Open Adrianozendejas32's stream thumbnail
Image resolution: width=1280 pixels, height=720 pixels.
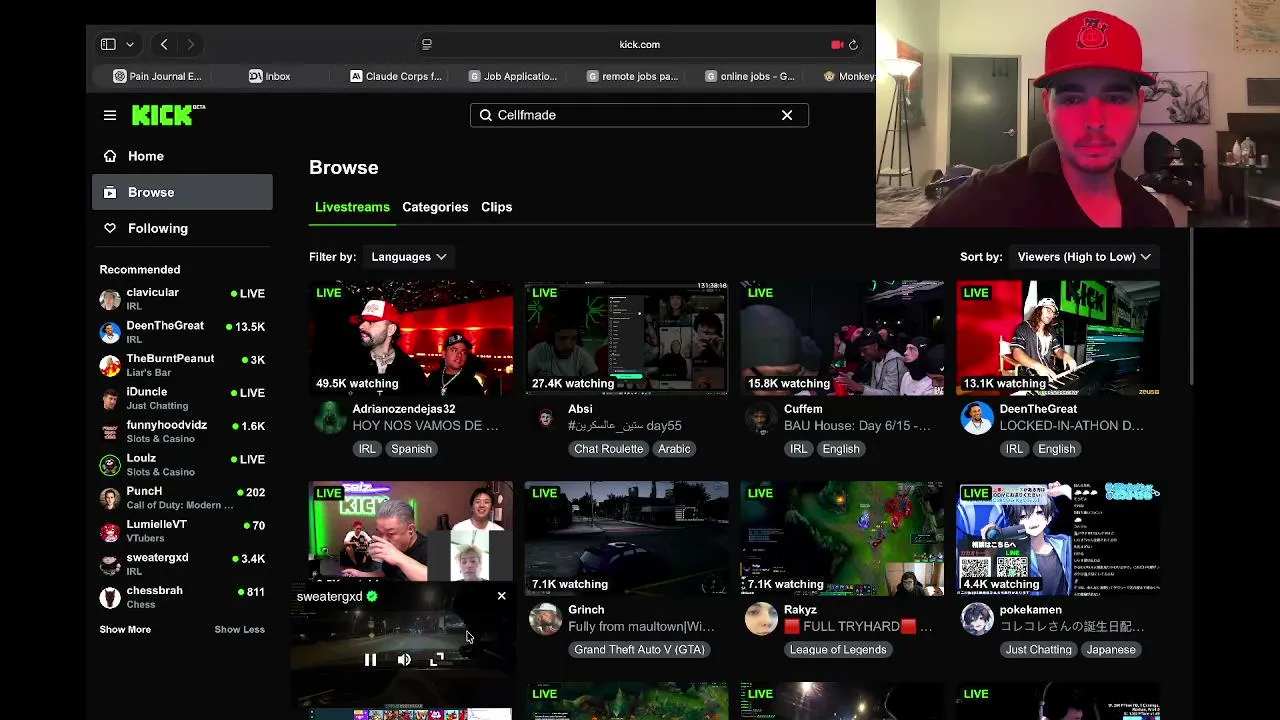pyautogui.click(x=410, y=338)
